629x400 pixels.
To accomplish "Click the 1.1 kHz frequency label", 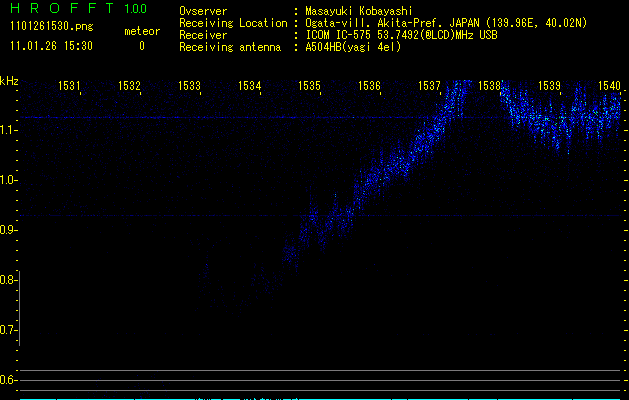I will [7, 130].
